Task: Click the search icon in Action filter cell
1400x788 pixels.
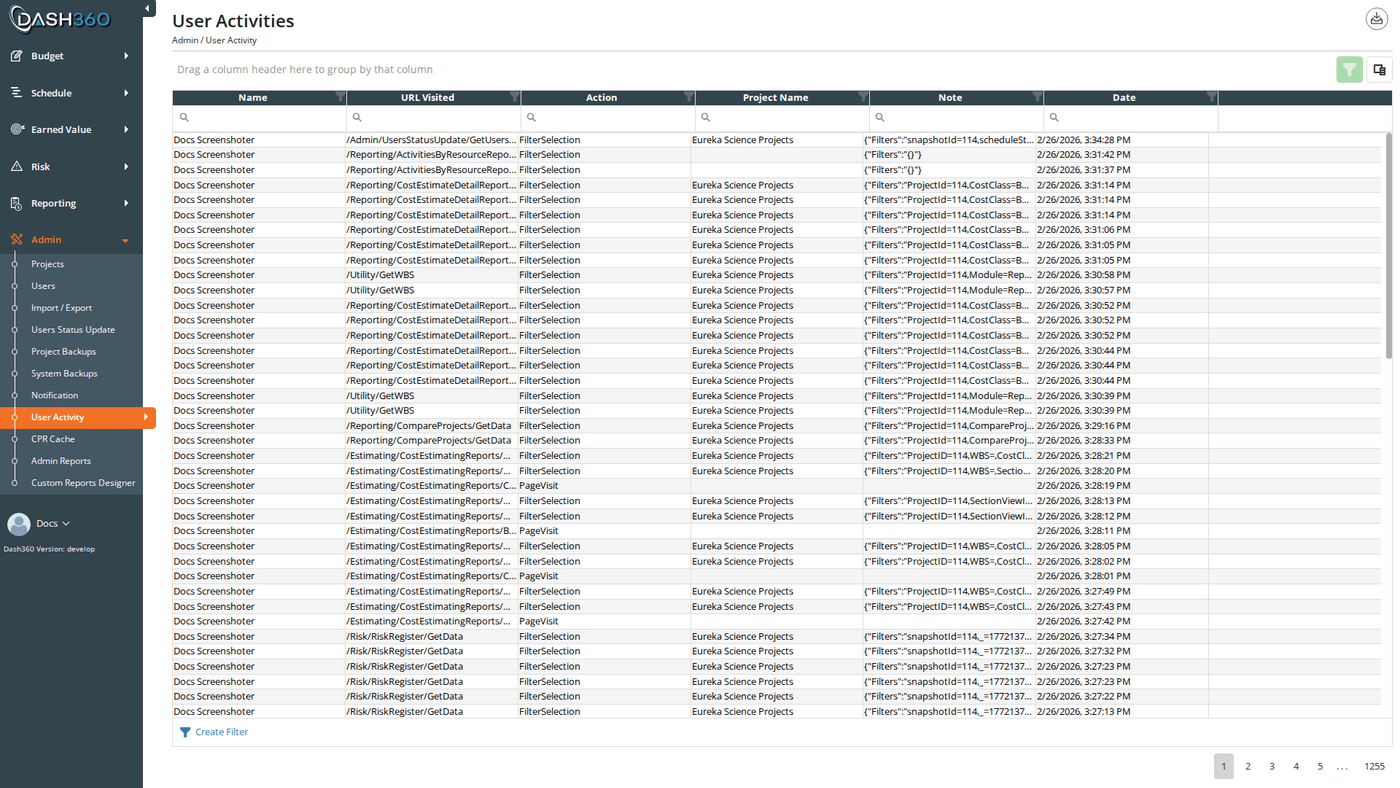Action: click(x=531, y=118)
